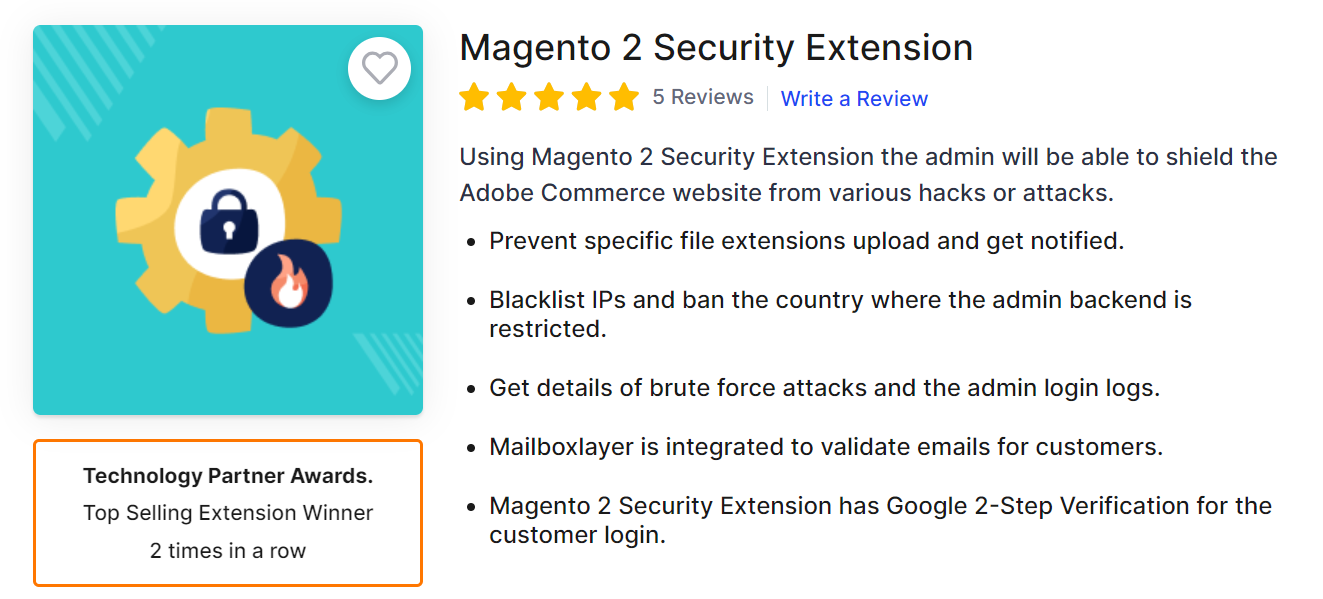The height and width of the screenshot is (599, 1323).
Task: Open the 5 Reviews link
Action: (x=703, y=97)
